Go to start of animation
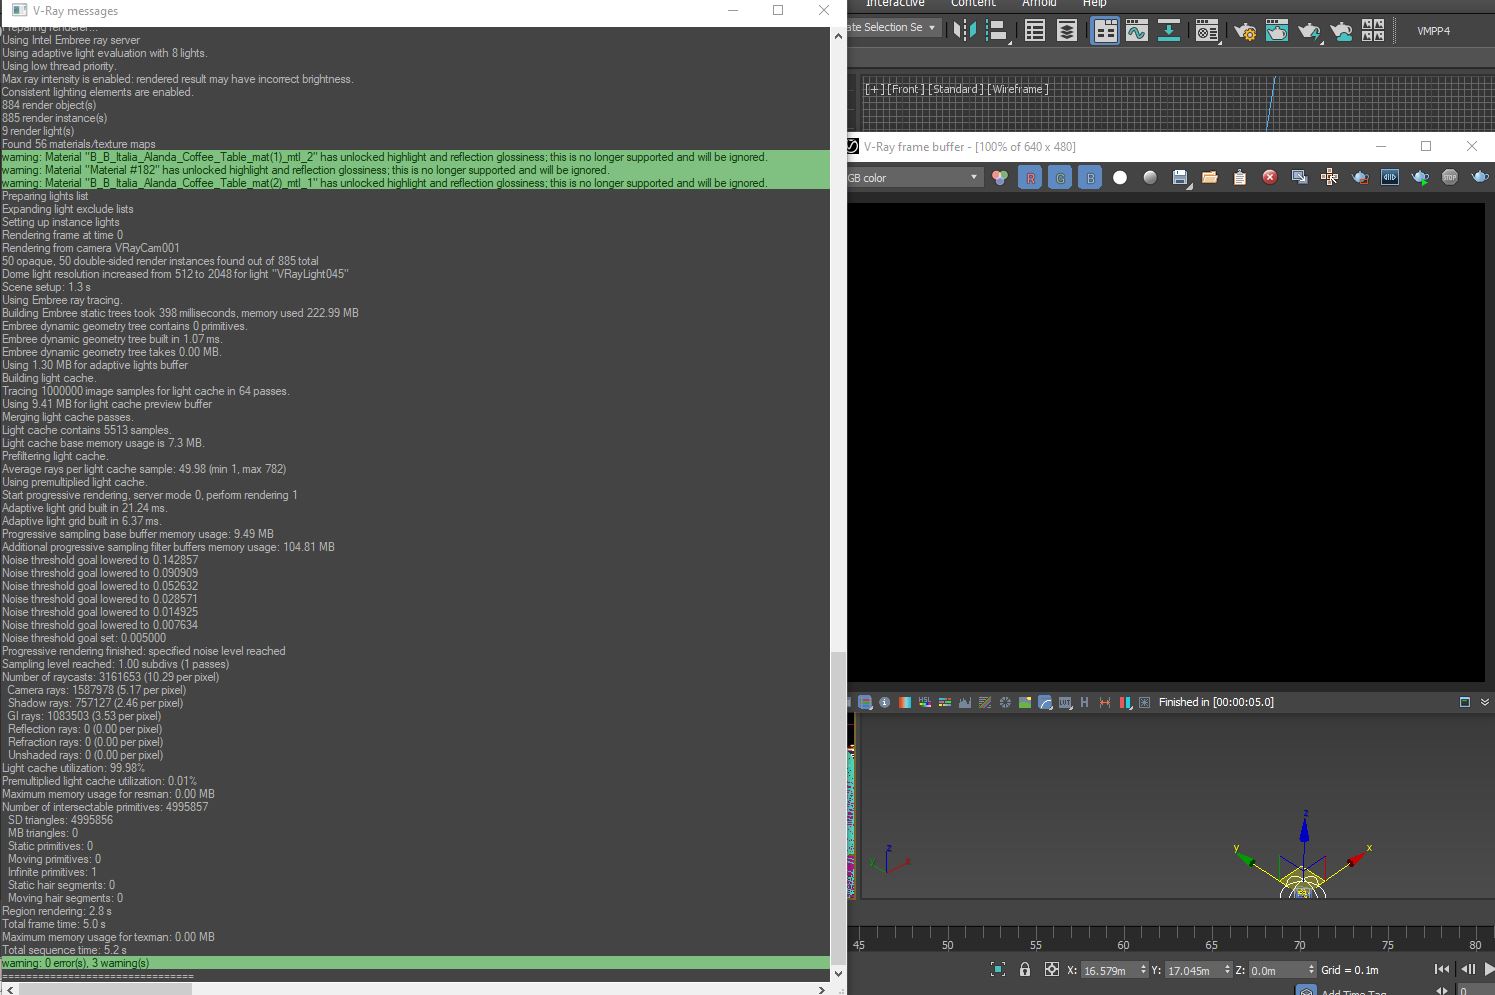1495x995 pixels. click(x=1442, y=969)
